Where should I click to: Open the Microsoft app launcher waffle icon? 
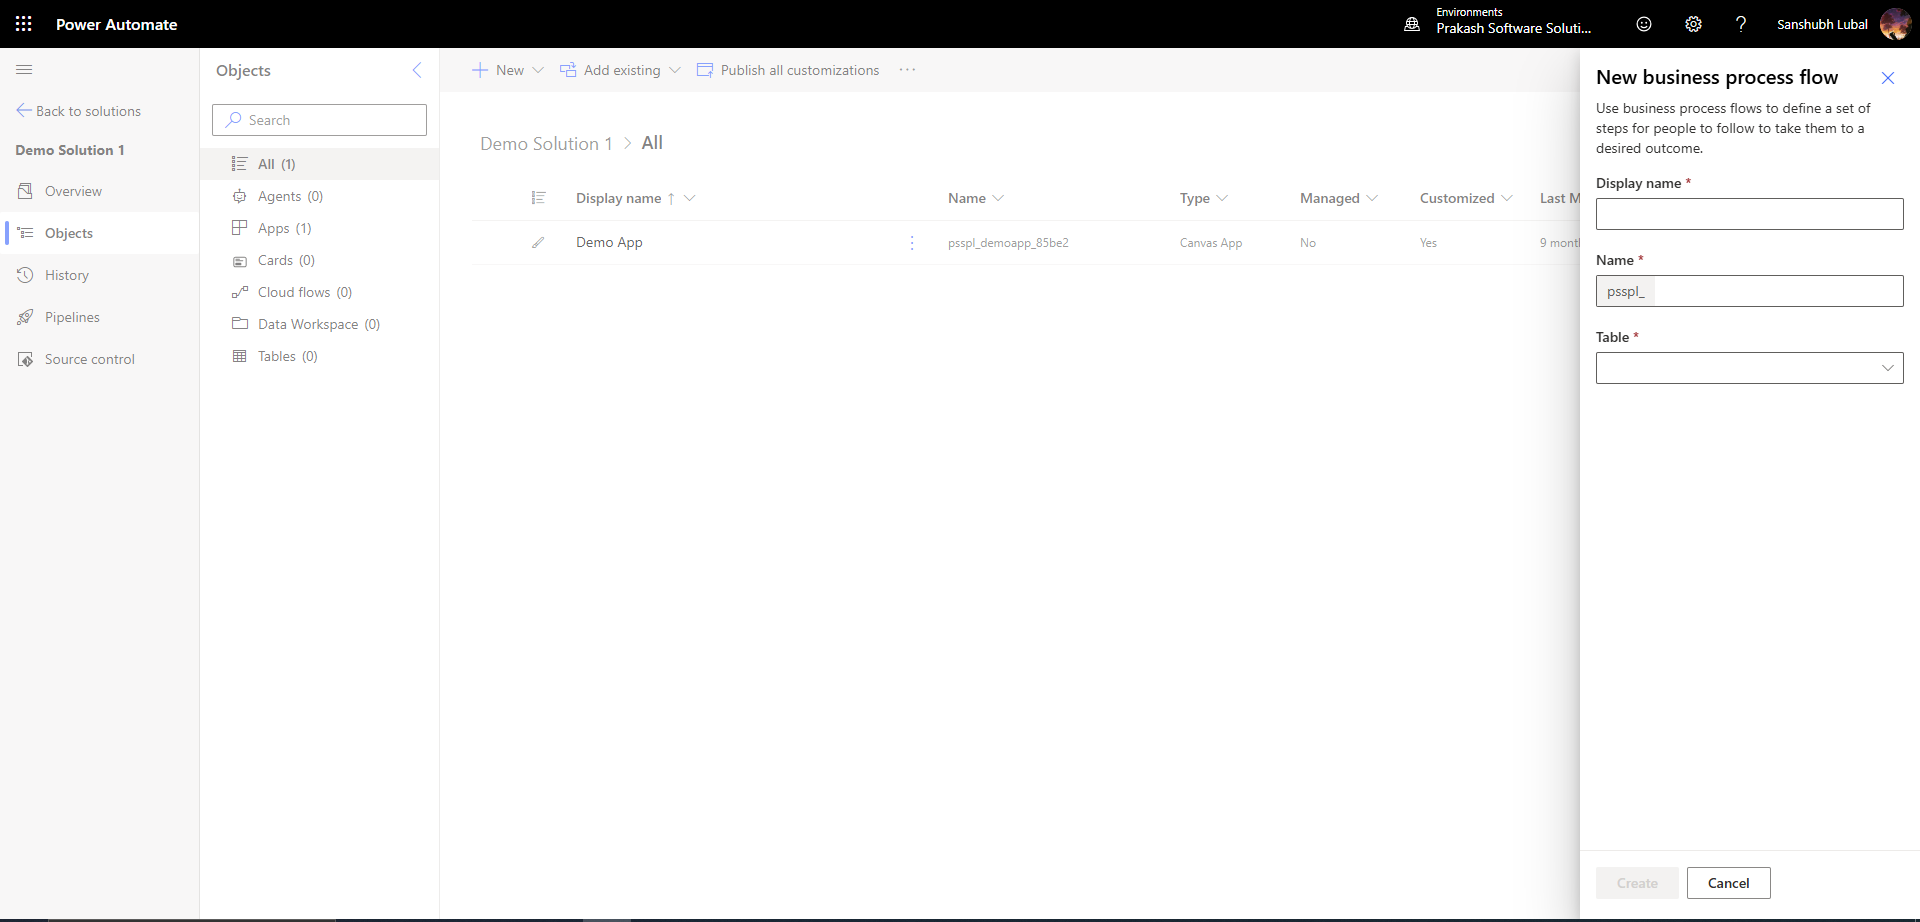24,24
